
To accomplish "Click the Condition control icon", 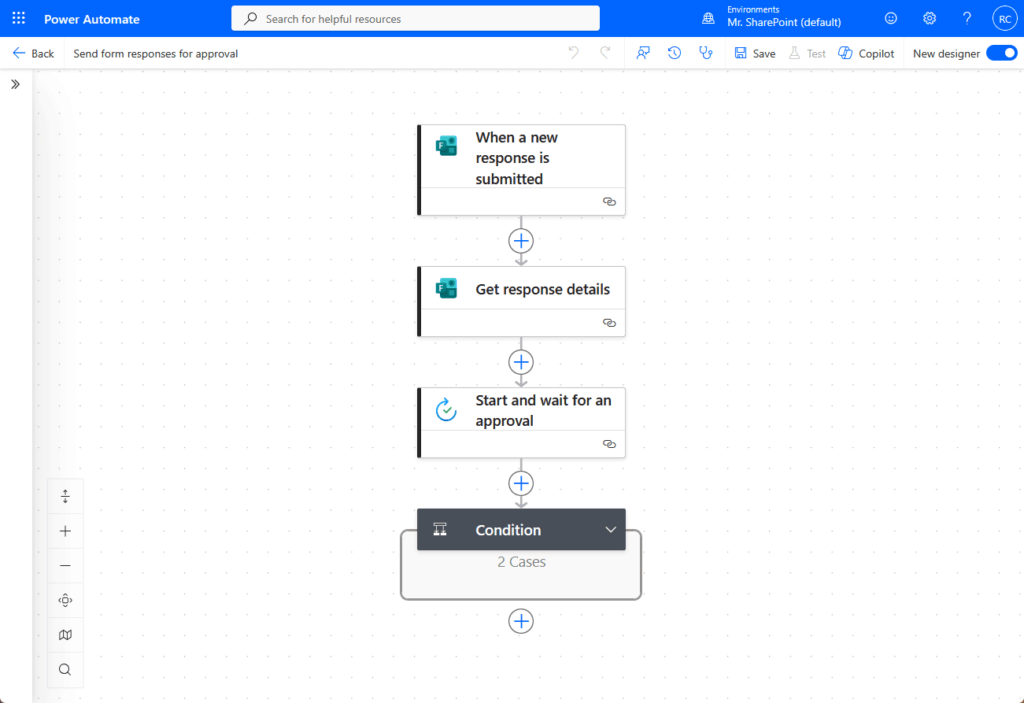I will pyautogui.click(x=440, y=529).
